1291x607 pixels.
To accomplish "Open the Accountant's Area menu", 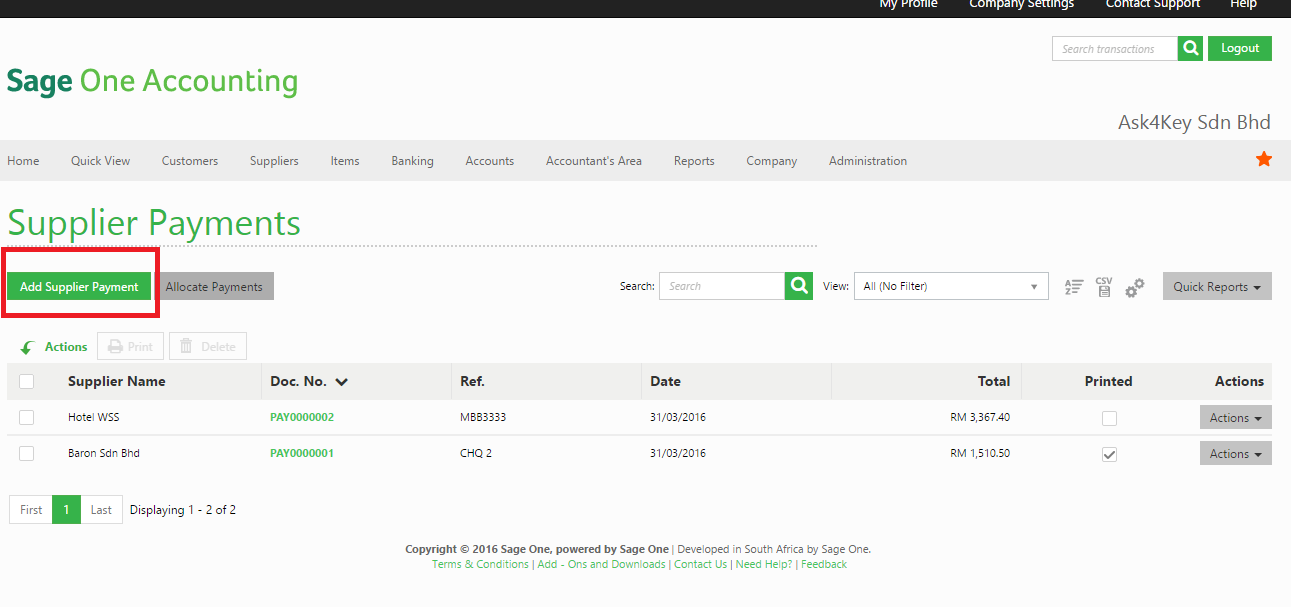I will (594, 160).
